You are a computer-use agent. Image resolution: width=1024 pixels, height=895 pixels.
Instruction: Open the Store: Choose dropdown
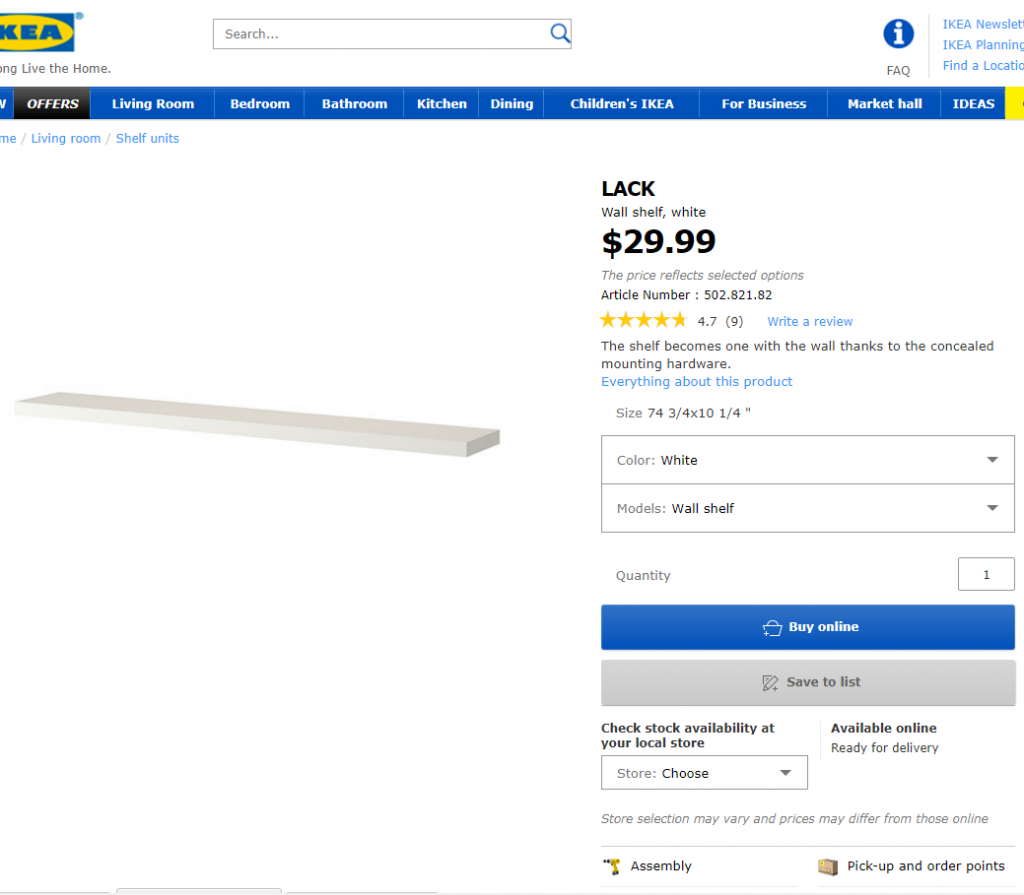pos(703,773)
